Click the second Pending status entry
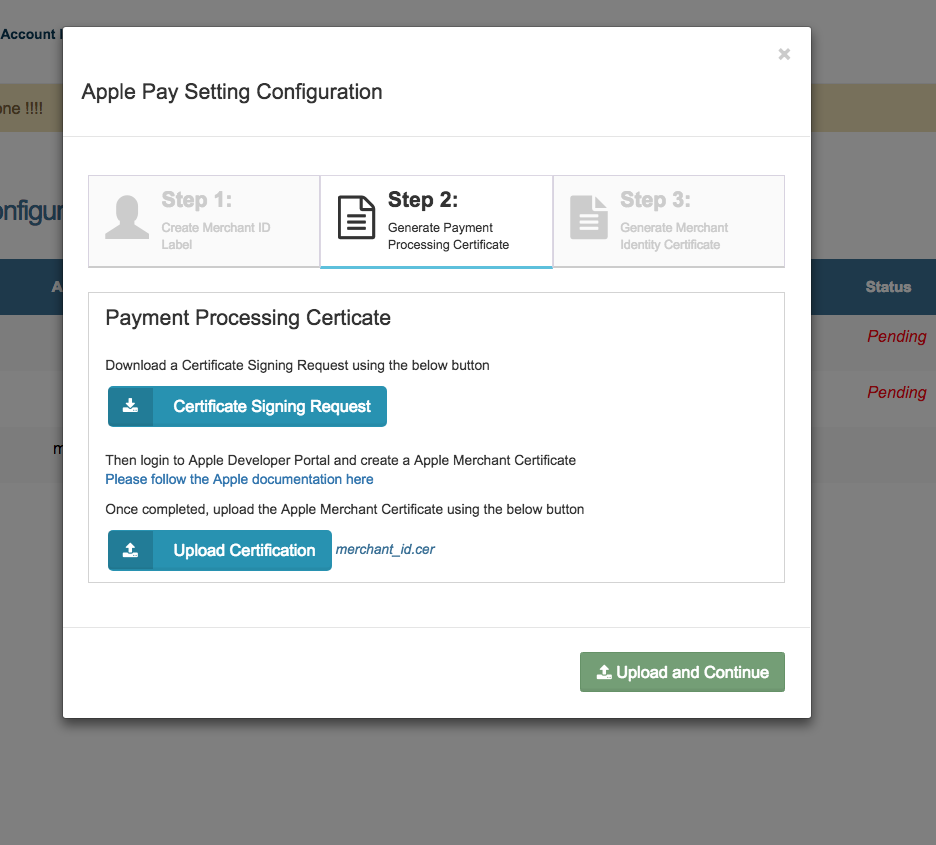 pos(896,392)
